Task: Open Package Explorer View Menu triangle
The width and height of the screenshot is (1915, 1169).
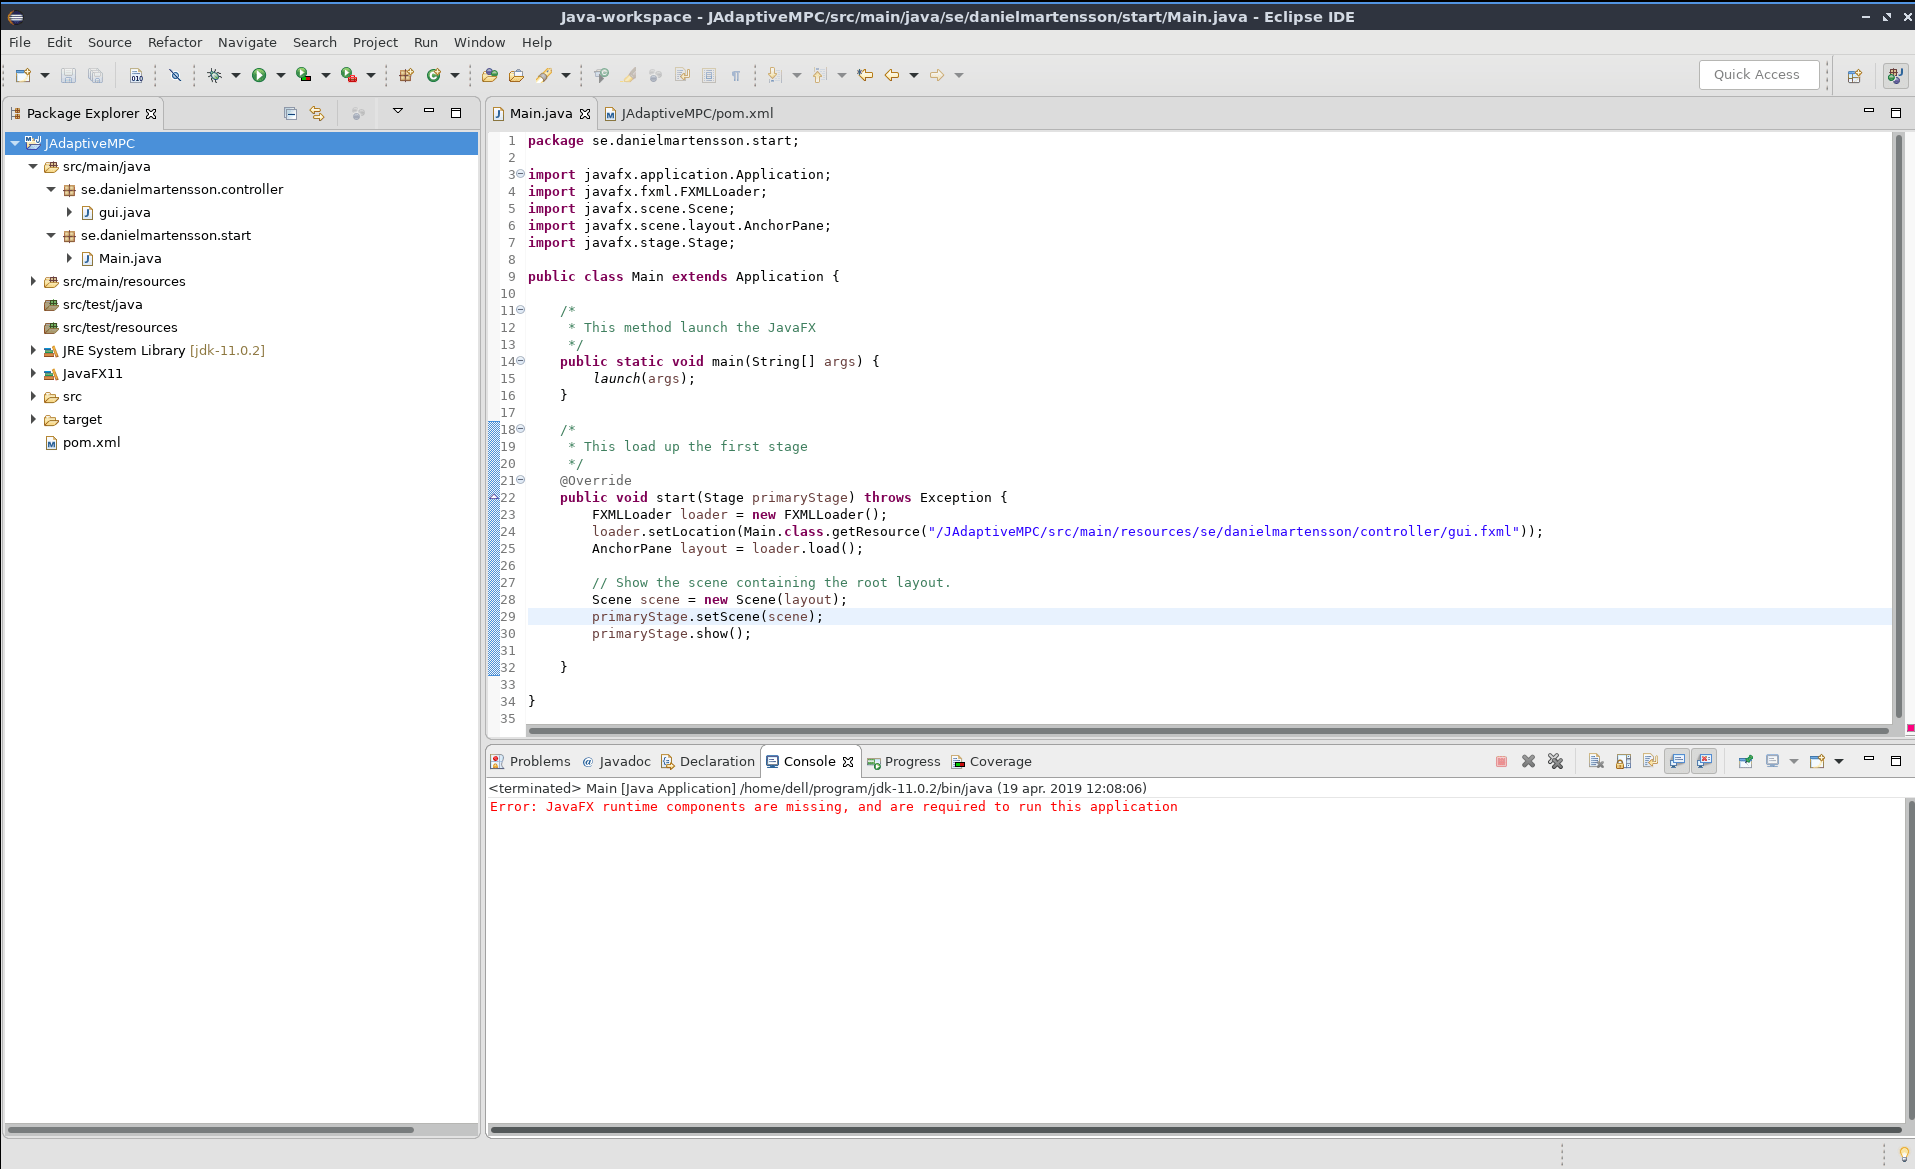Action: (x=398, y=112)
